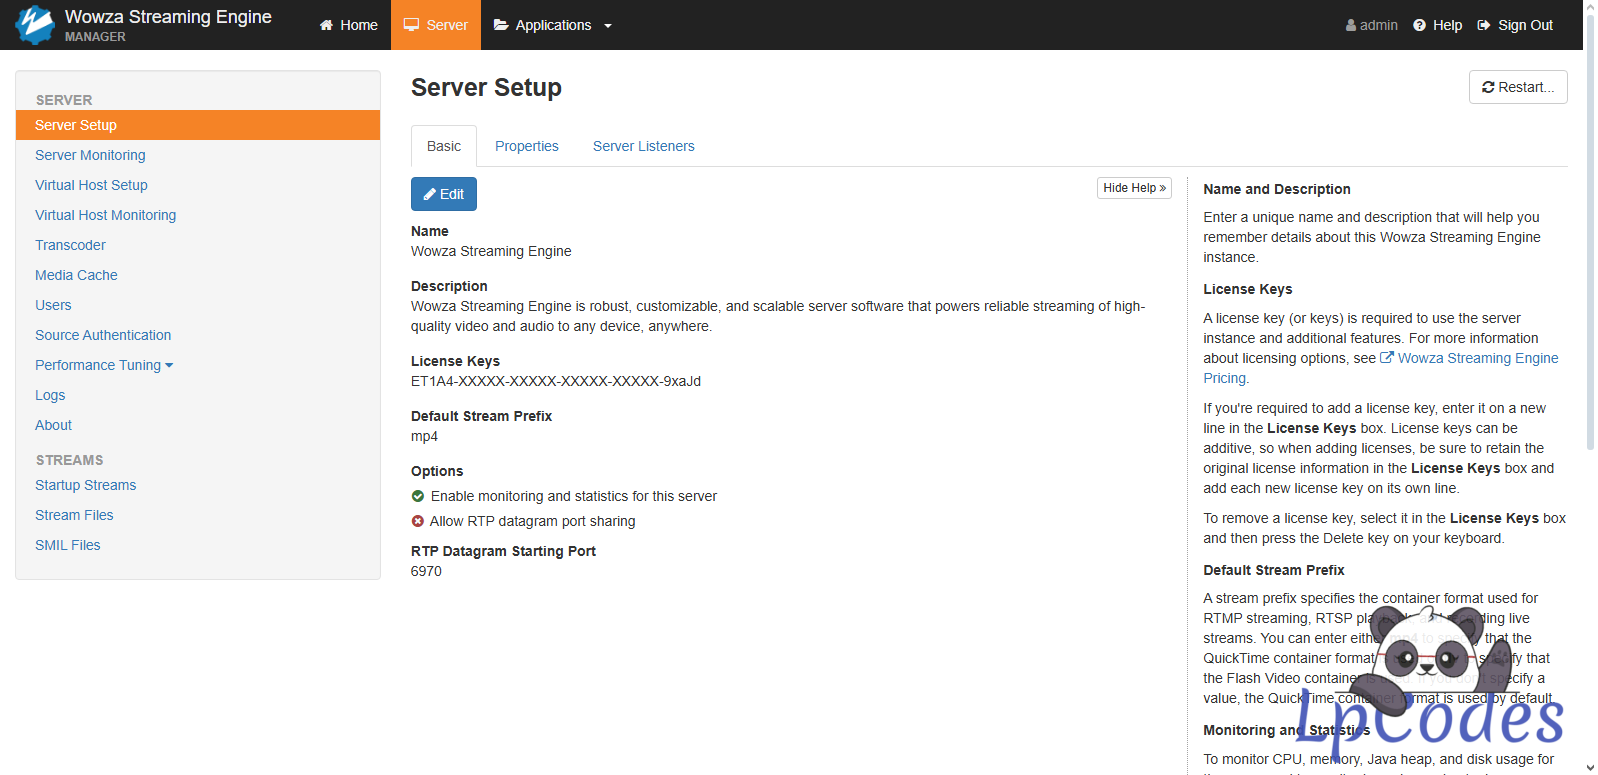Screen dimensions: 1598x775
Task: Expand the Performance Tuning menu
Action: (104, 365)
